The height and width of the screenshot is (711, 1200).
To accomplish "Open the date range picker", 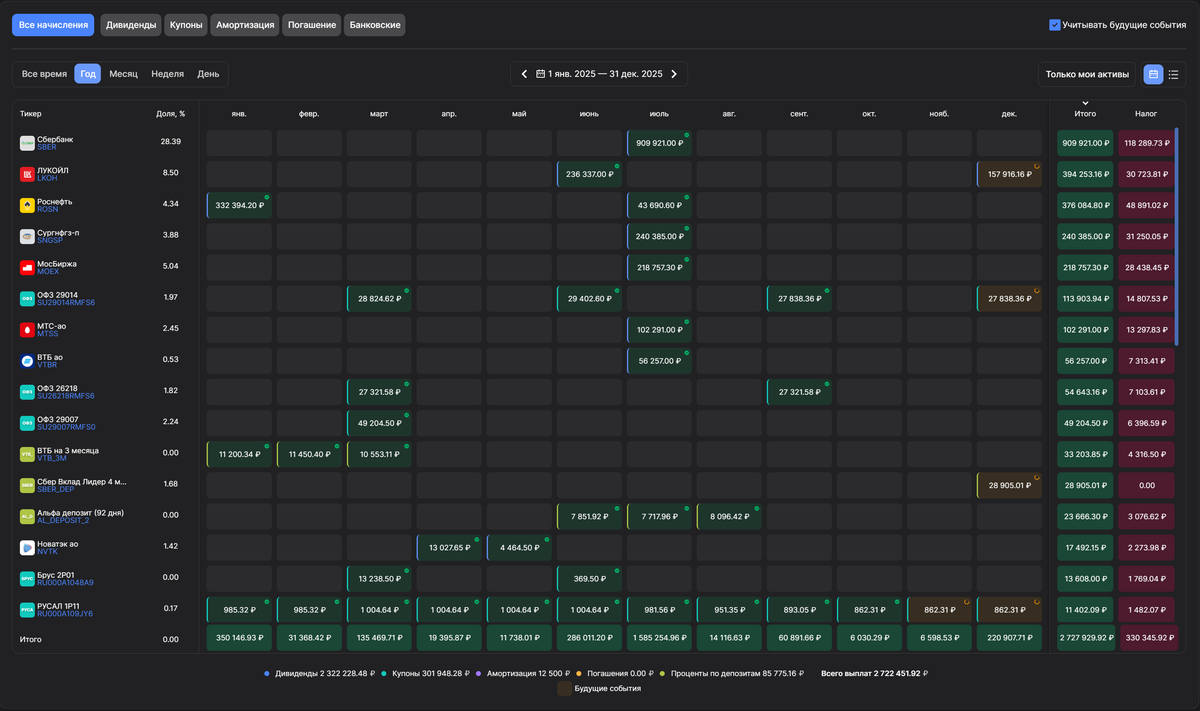I will 599,74.
